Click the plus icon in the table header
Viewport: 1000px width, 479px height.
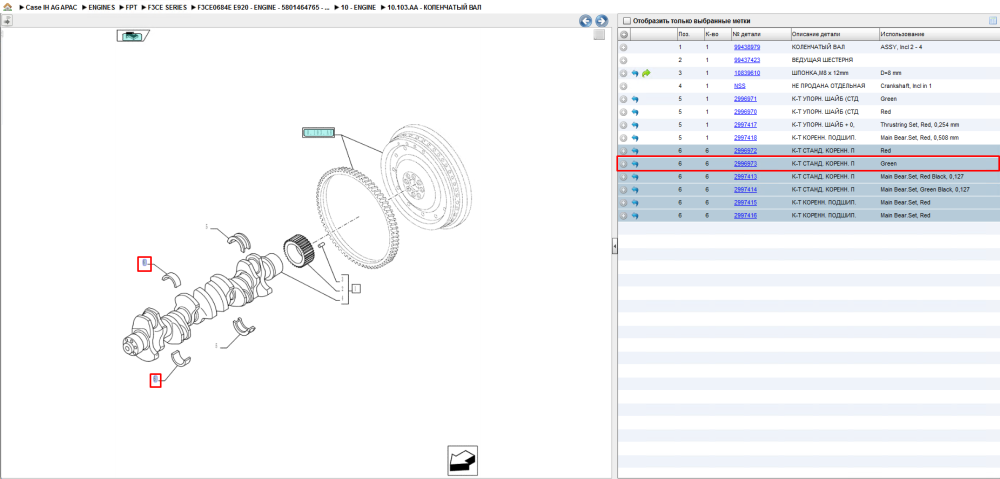(624, 34)
